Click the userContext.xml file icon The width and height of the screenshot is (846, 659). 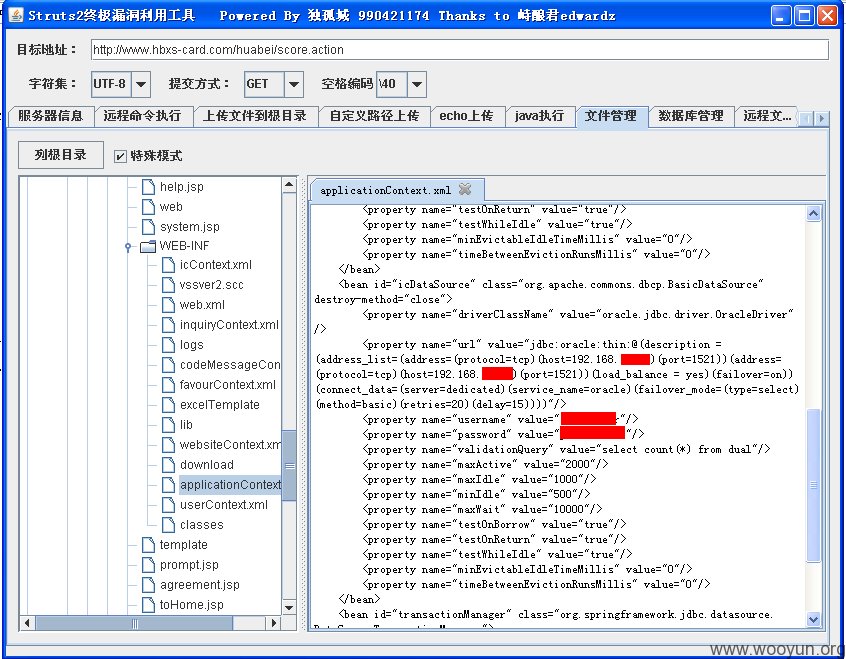[x=168, y=505]
